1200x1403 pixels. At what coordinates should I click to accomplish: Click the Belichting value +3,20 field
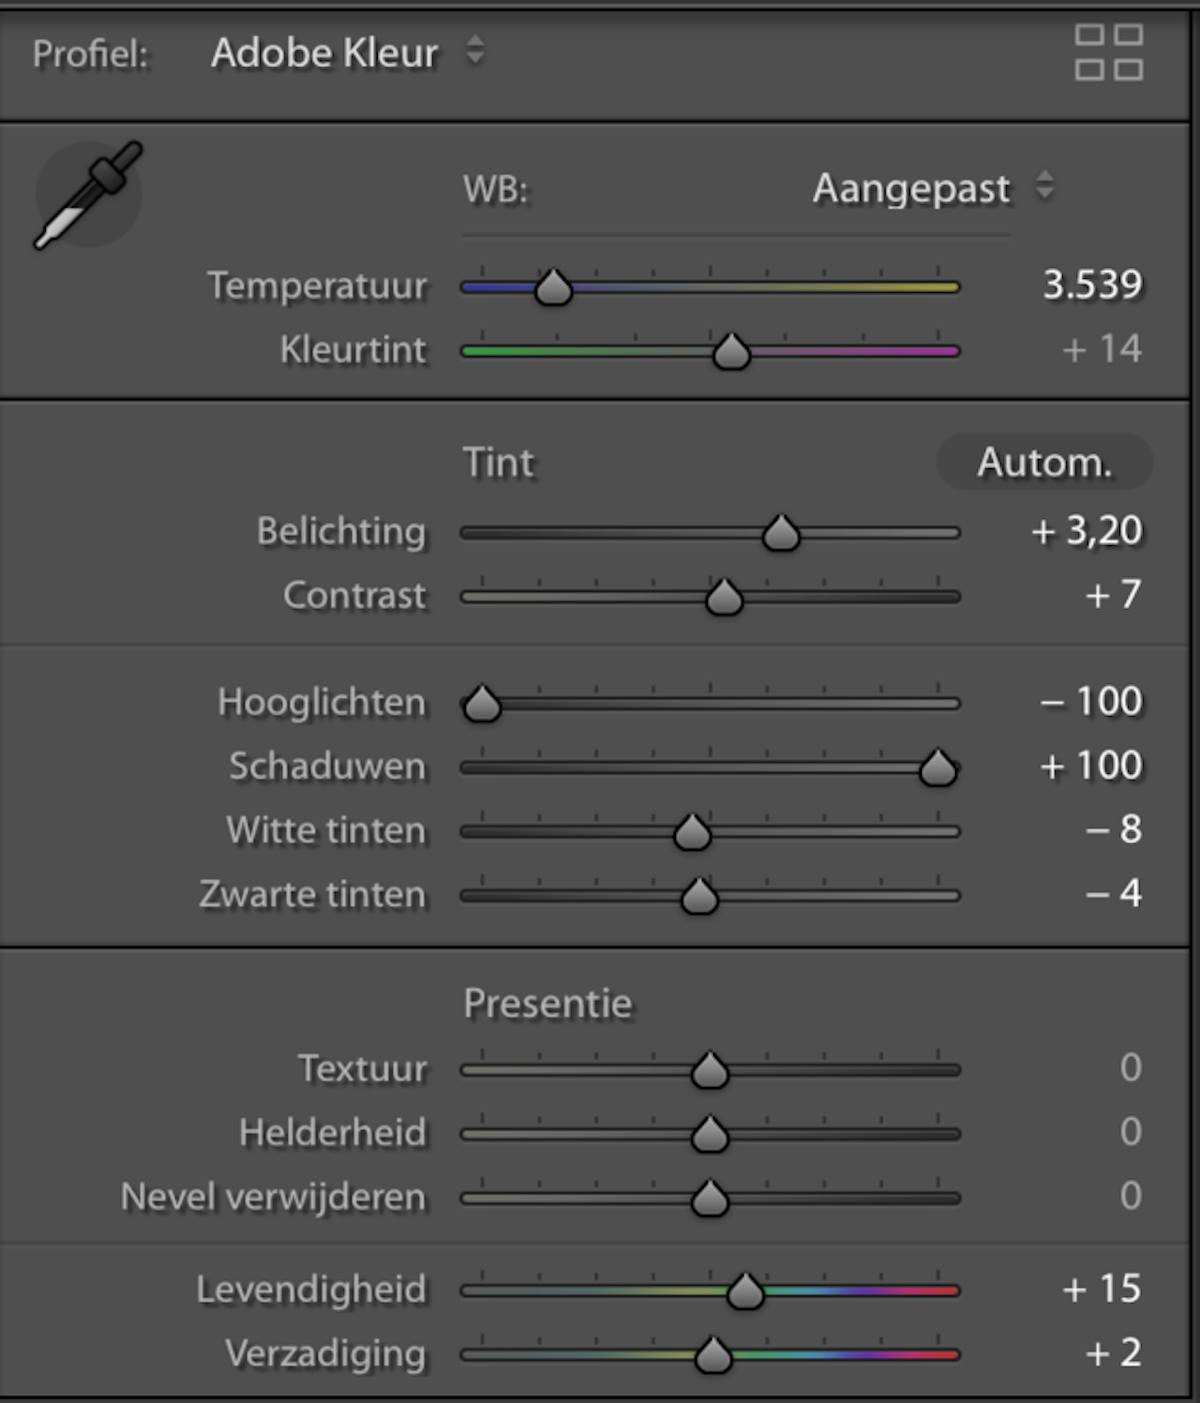pos(1086,531)
